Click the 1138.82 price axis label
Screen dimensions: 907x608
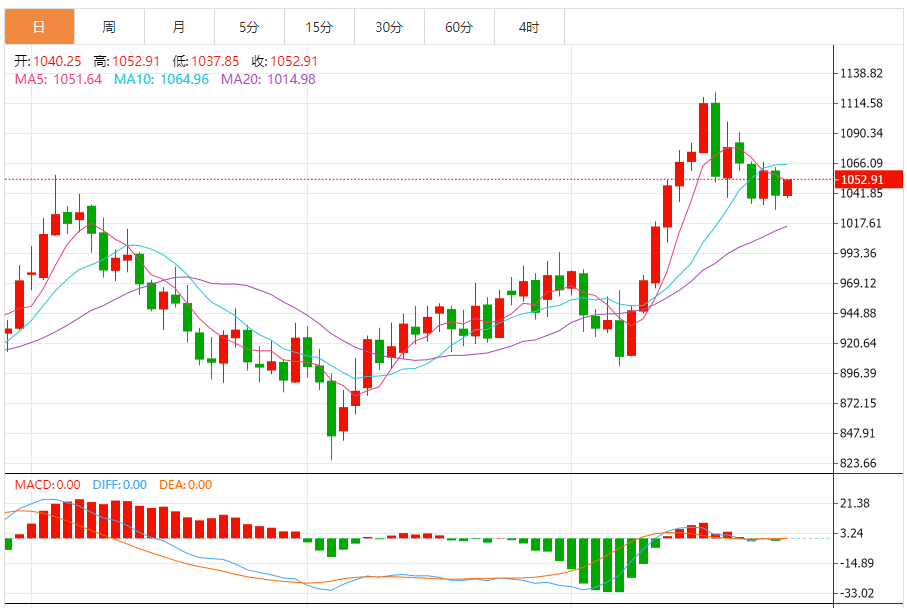tap(861, 73)
